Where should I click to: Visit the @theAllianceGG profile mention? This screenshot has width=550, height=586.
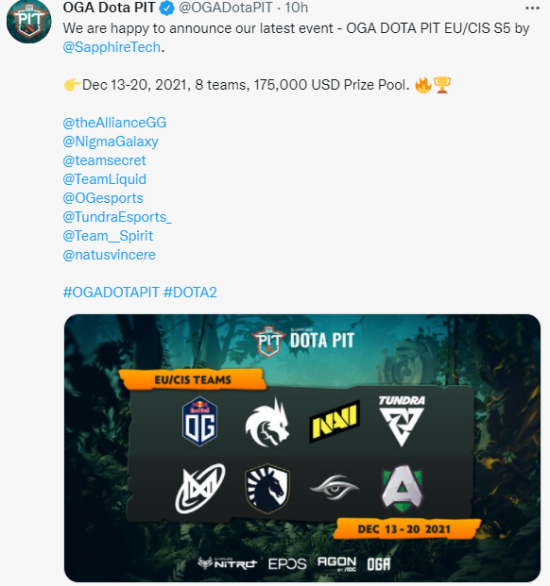click(x=115, y=123)
